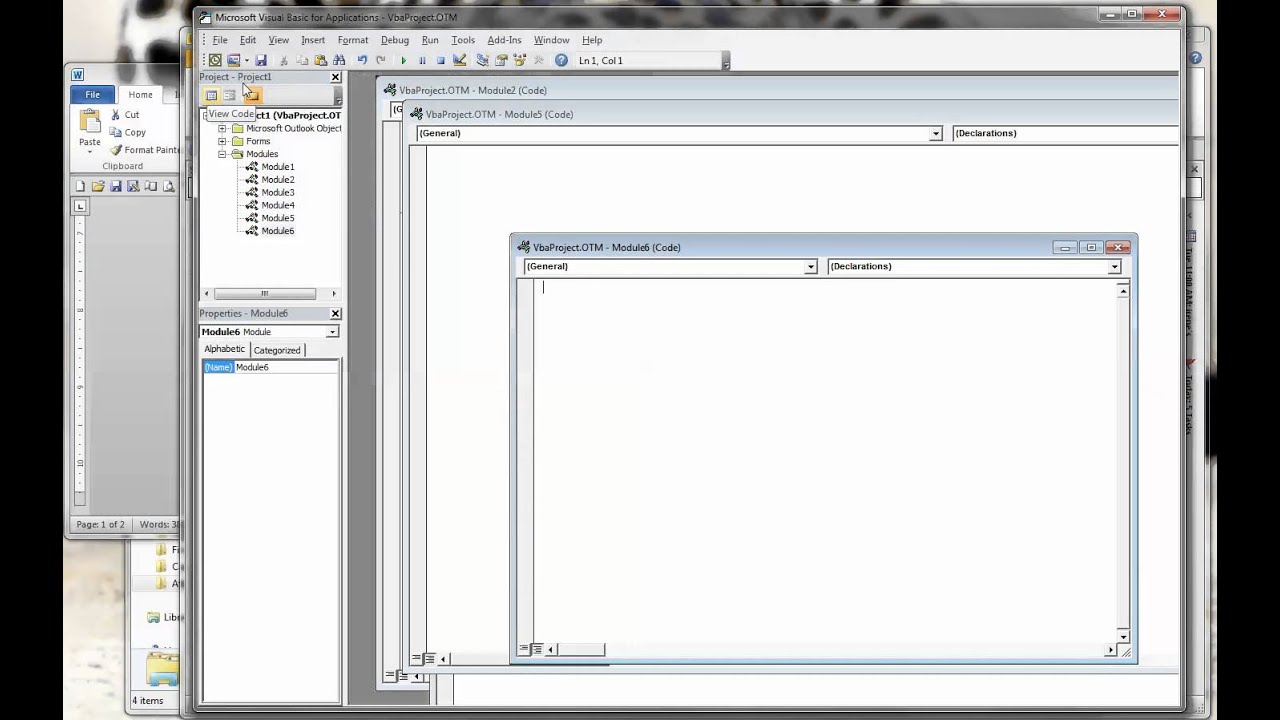This screenshot has width=1280, height=720.
Task: Open the Project Explorer toolbar icon
Action: pyautogui.click(x=482, y=60)
